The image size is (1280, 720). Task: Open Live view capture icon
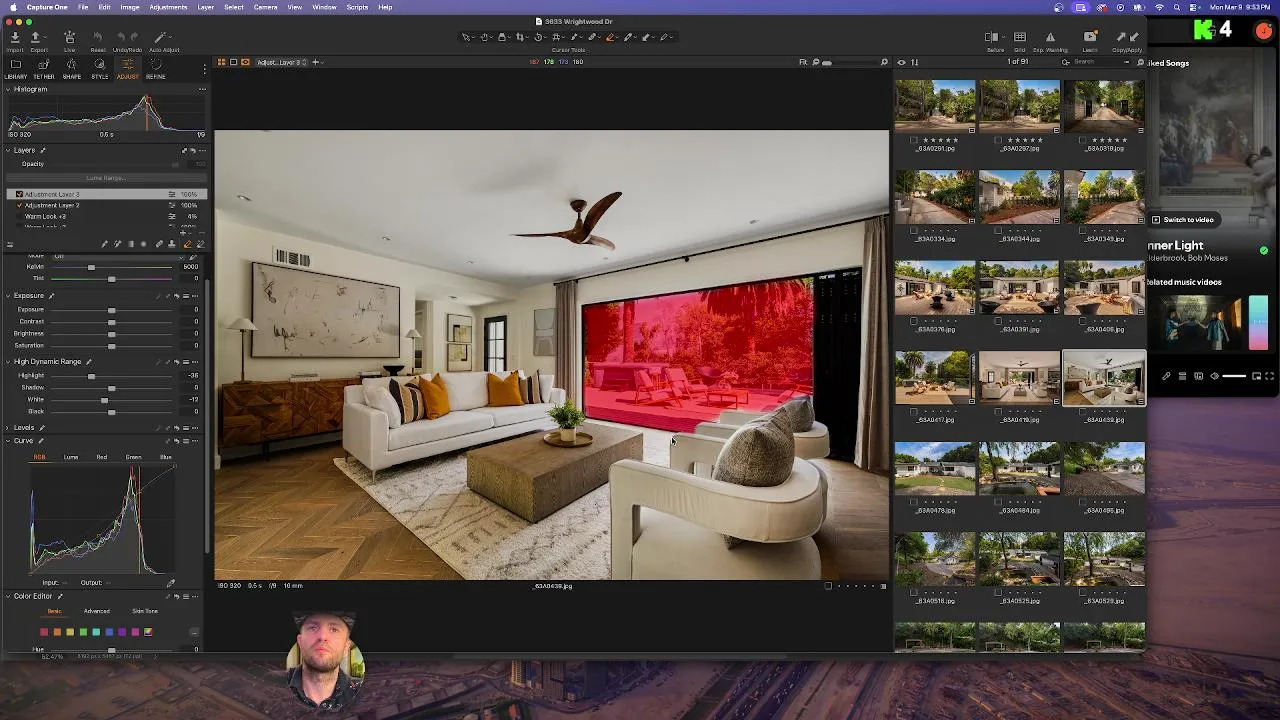tap(69, 38)
